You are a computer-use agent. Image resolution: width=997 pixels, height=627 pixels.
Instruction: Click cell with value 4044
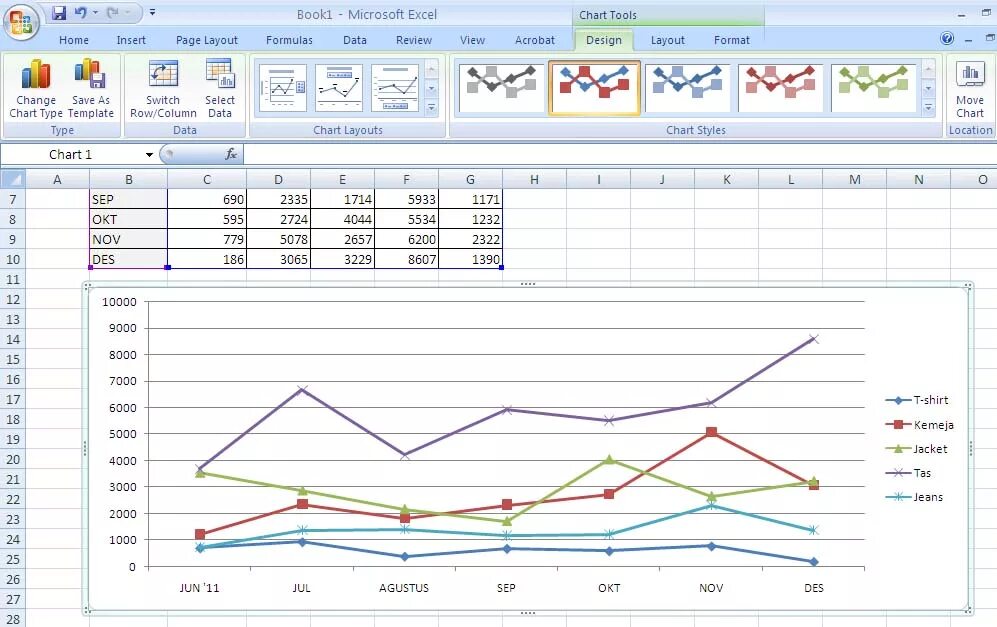(x=343, y=219)
